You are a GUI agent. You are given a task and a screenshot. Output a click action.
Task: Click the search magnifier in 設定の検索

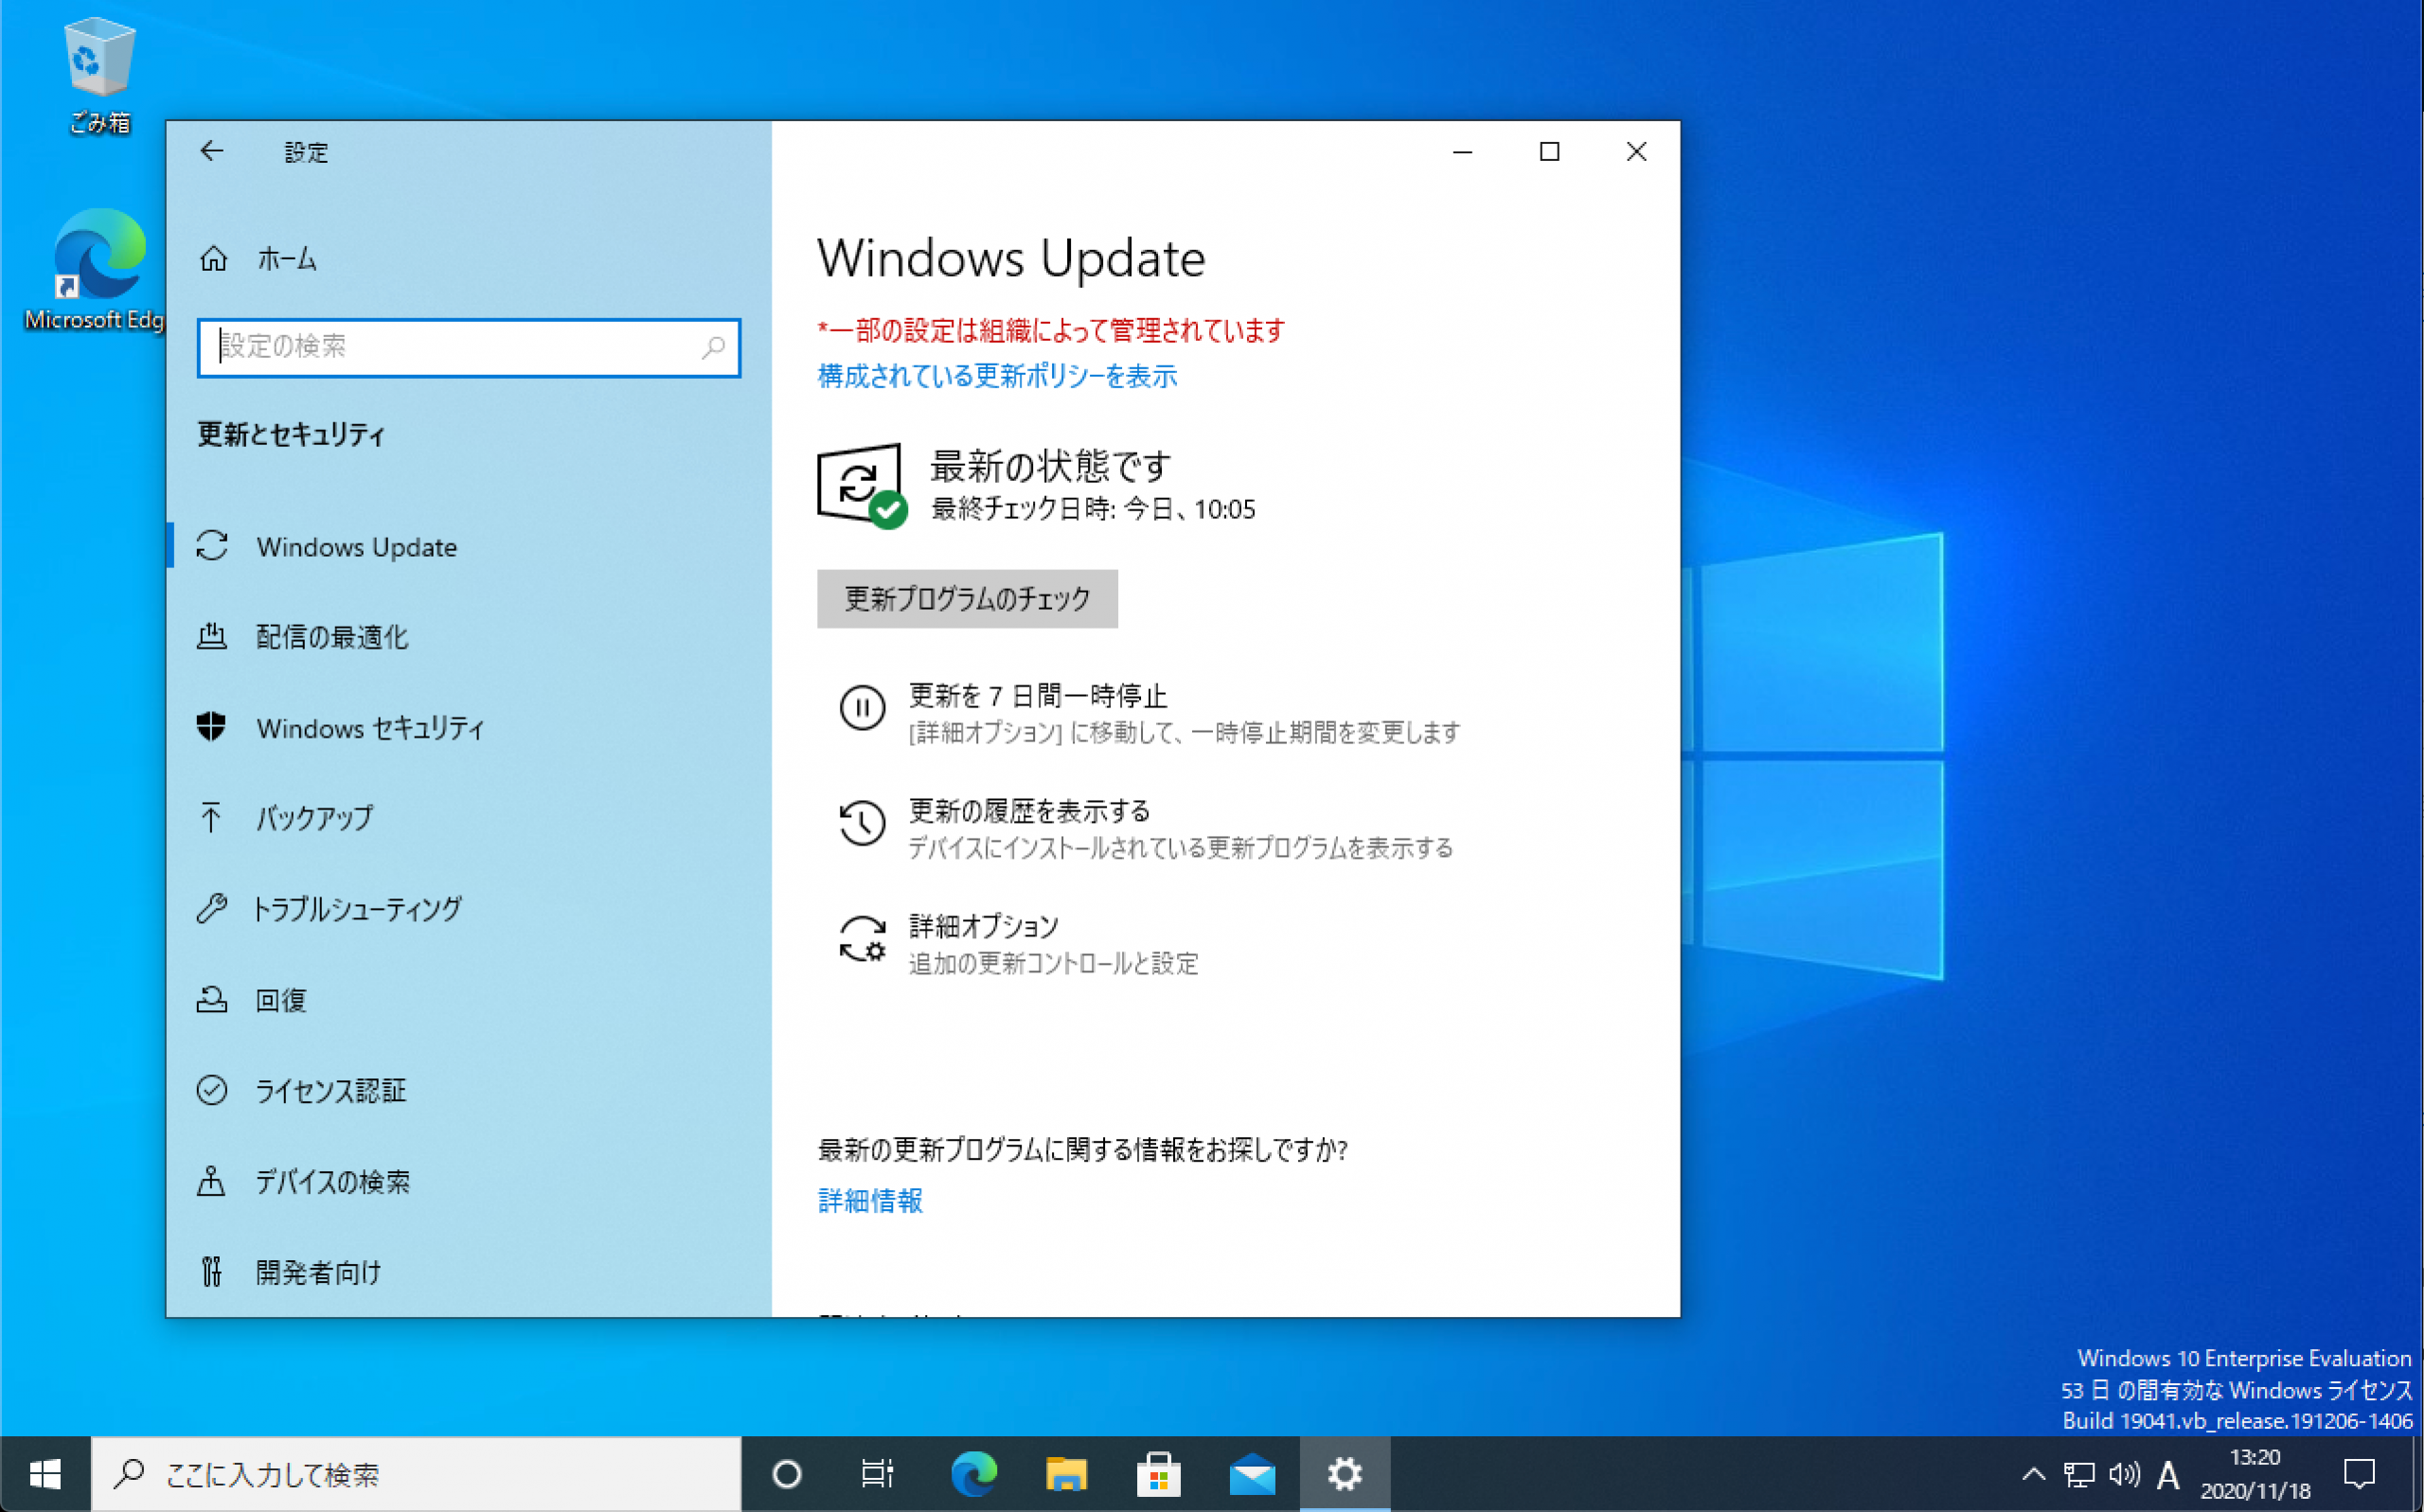click(713, 347)
